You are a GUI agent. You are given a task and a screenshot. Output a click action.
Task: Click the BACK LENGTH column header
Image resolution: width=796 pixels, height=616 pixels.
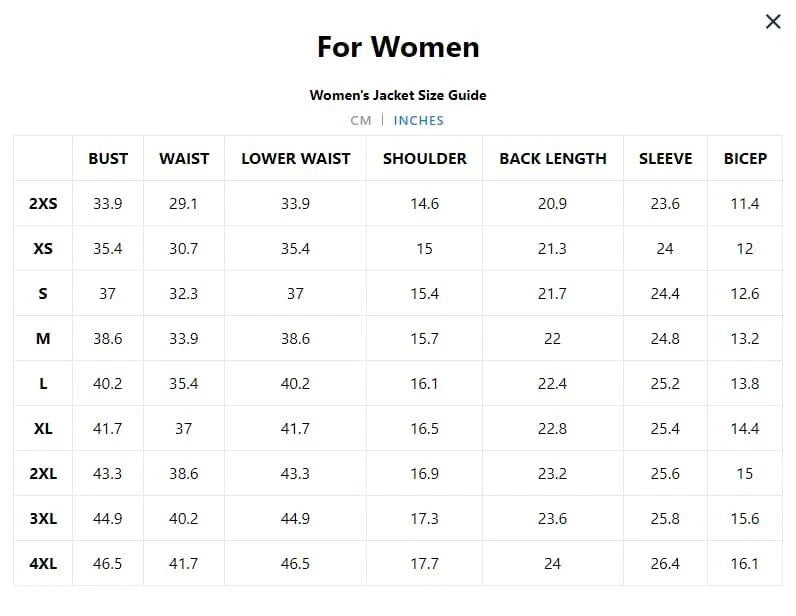[553, 158]
